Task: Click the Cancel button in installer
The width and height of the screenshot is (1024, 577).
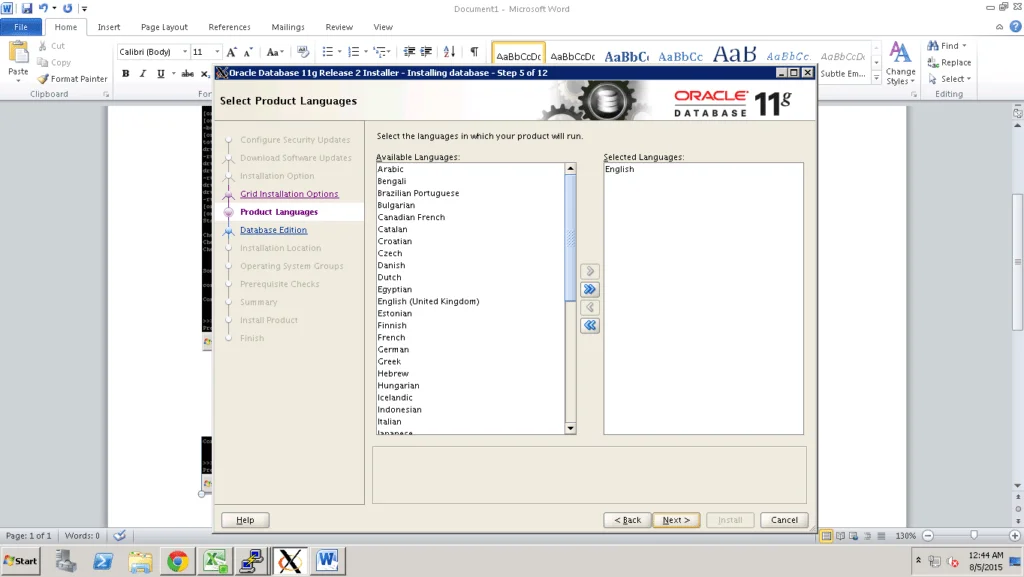Action: click(784, 520)
